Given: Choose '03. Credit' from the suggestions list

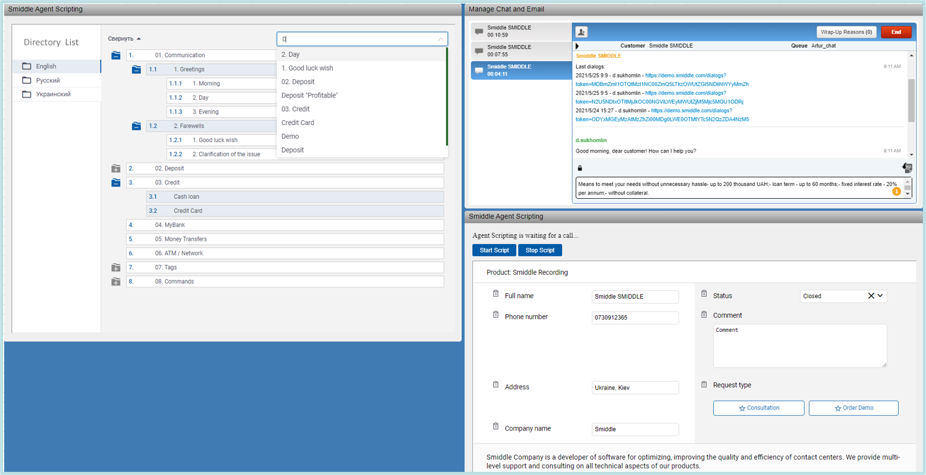Looking at the screenshot, I should [361, 109].
